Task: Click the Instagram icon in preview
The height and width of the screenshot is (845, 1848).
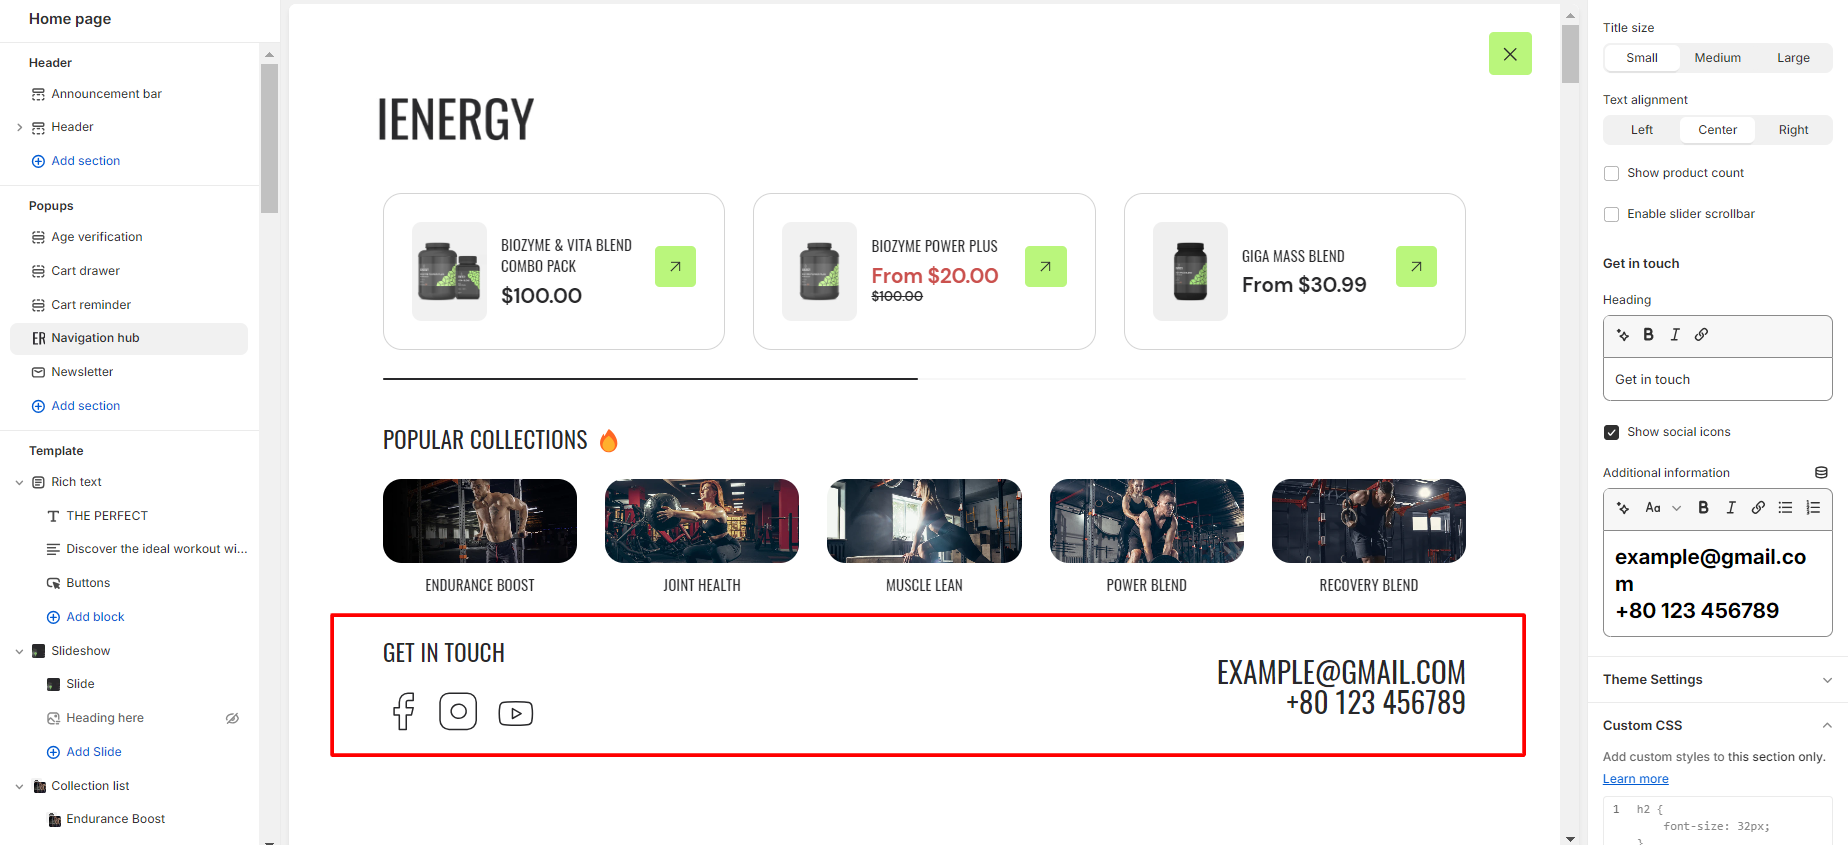Action: [x=458, y=711]
